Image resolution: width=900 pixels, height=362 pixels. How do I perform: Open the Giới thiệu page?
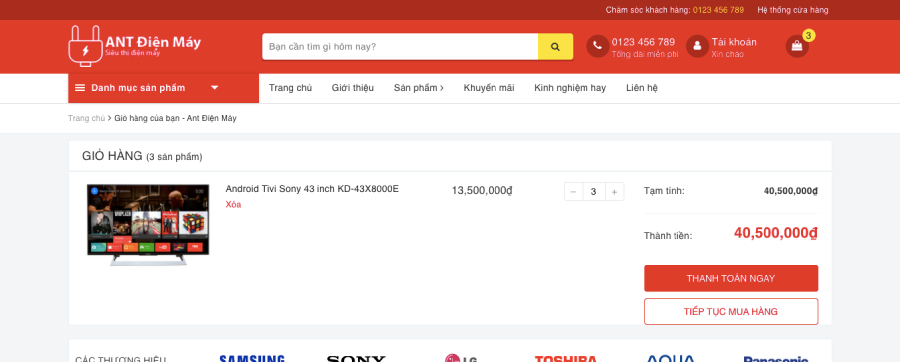pyautogui.click(x=352, y=88)
